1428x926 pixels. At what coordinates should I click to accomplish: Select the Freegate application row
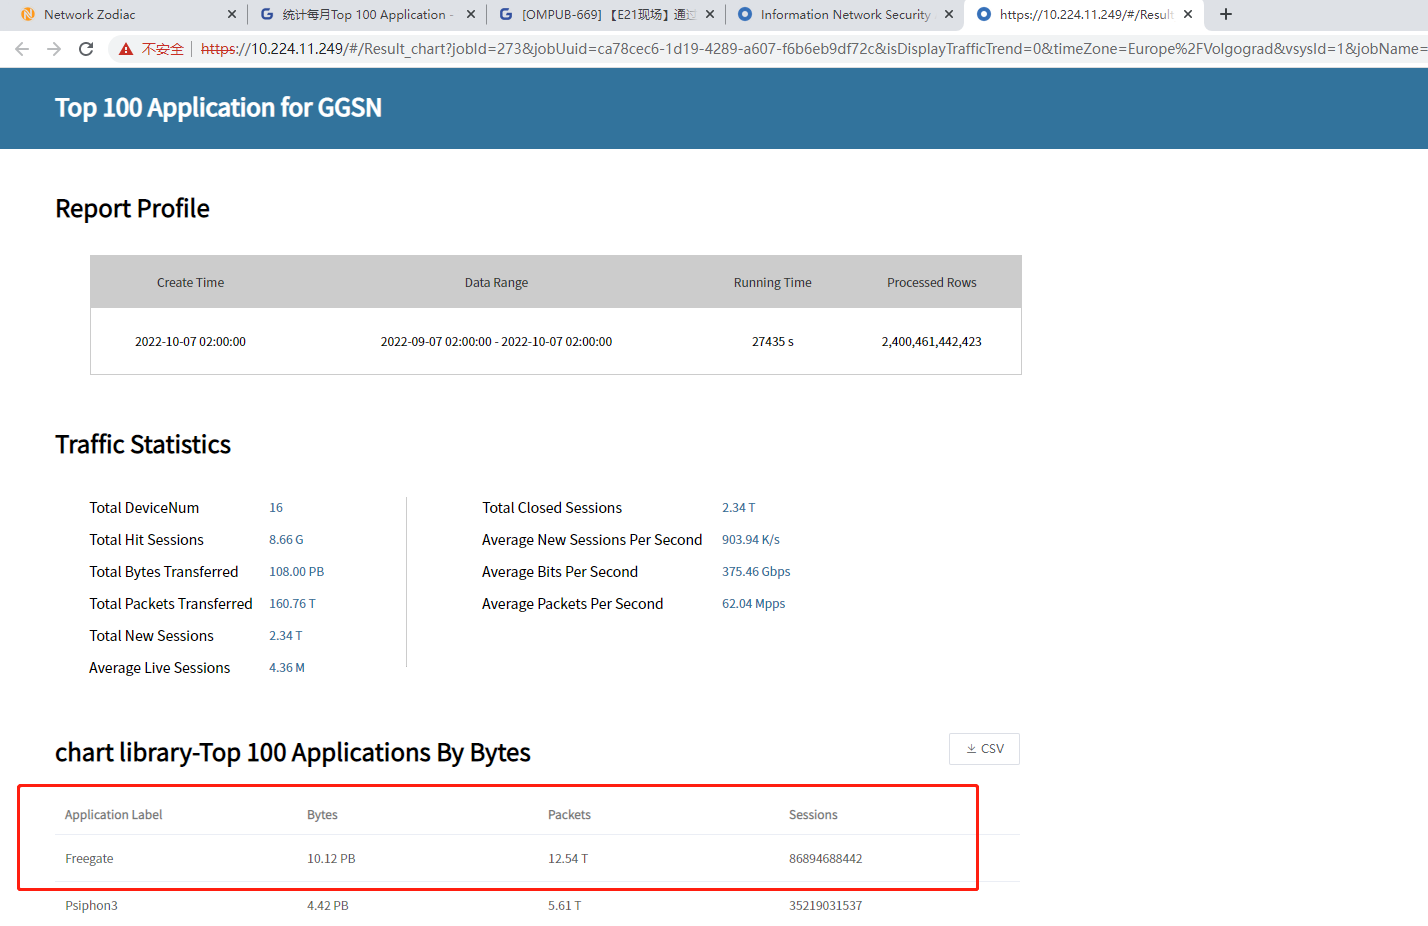pos(90,859)
